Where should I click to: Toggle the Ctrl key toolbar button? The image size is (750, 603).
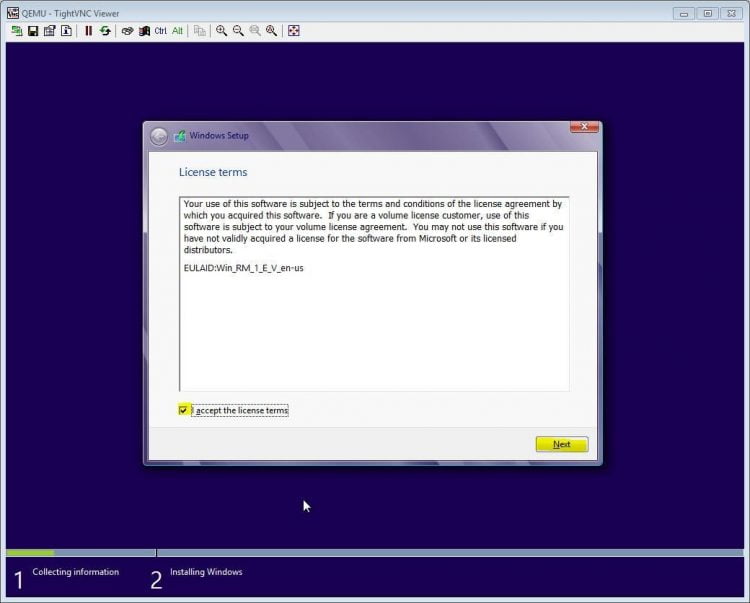pyautogui.click(x=161, y=31)
